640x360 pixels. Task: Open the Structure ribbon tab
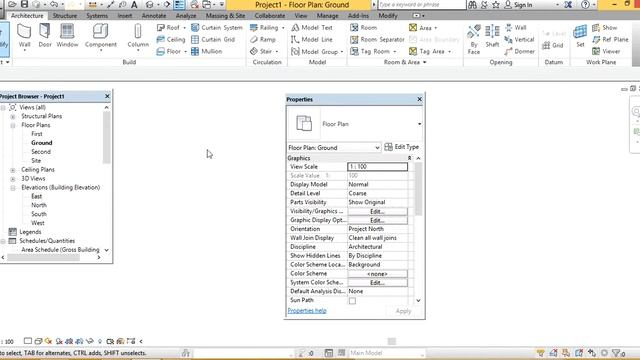(64, 16)
